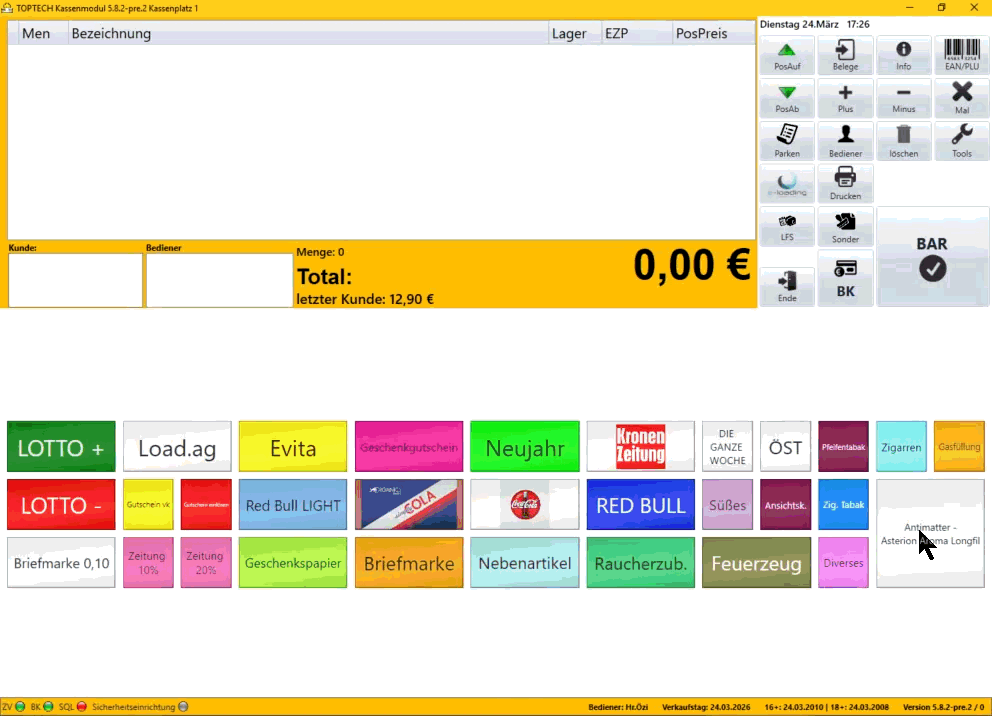Select the Evita tile

pyautogui.click(x=293, y=447)
